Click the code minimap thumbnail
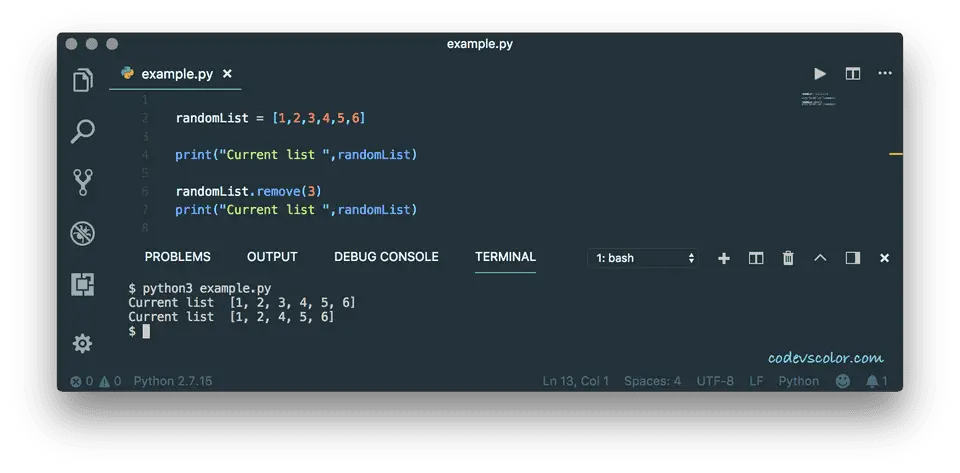 (819, 99)
